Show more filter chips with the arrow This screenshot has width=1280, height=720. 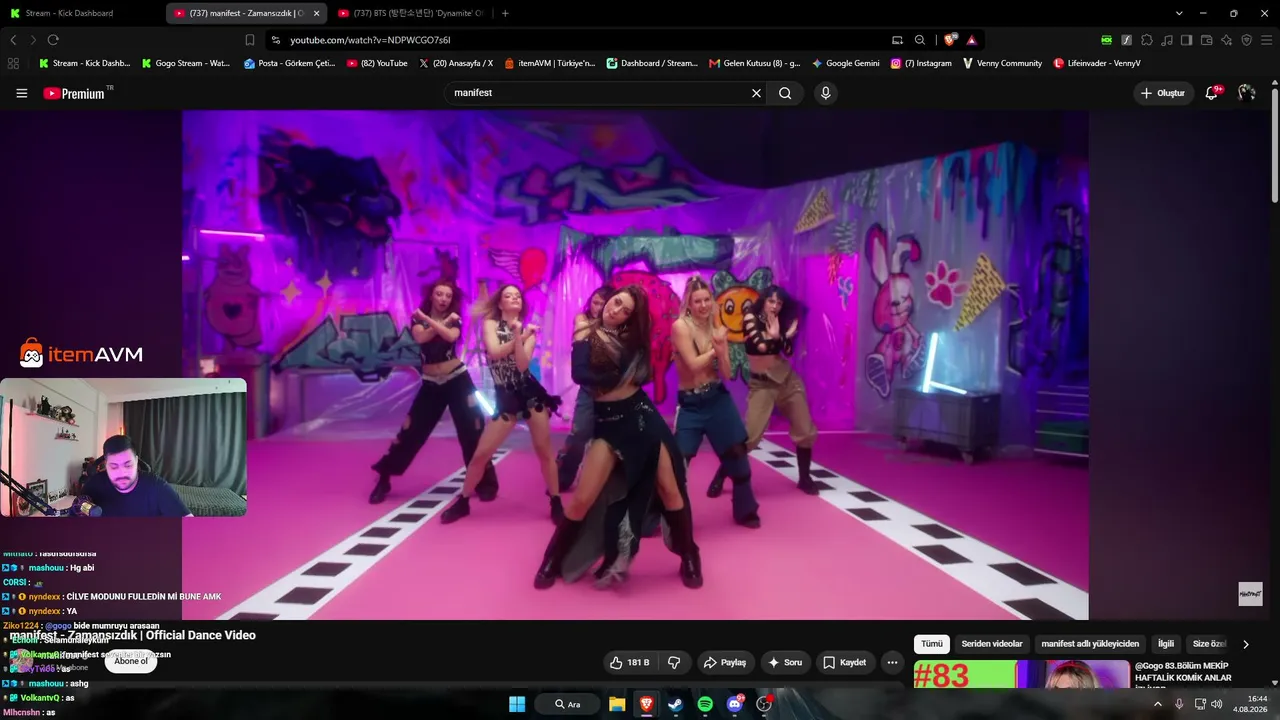click(x=1245, y=644)
